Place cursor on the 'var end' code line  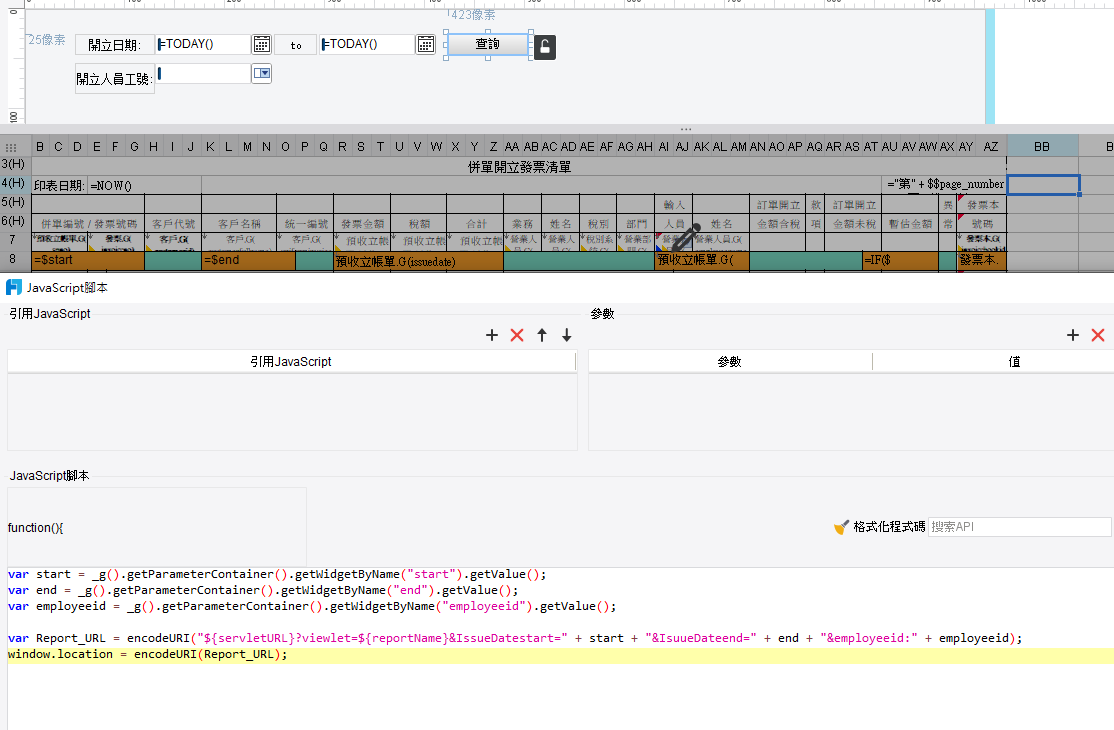pos(263,590)
